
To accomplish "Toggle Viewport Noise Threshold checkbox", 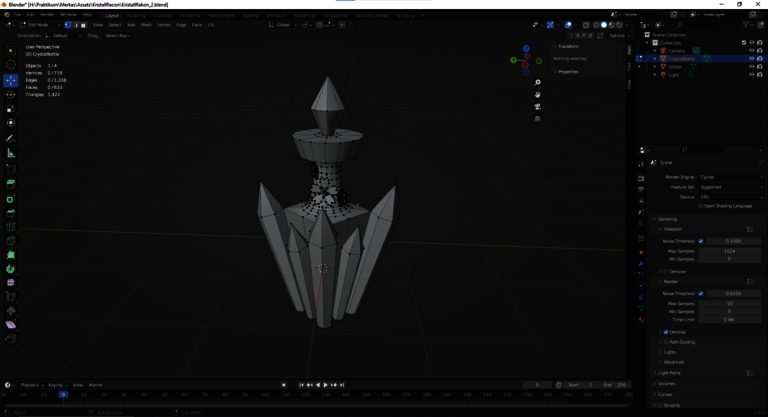I will pyautogui.click(x=701, y=241).
